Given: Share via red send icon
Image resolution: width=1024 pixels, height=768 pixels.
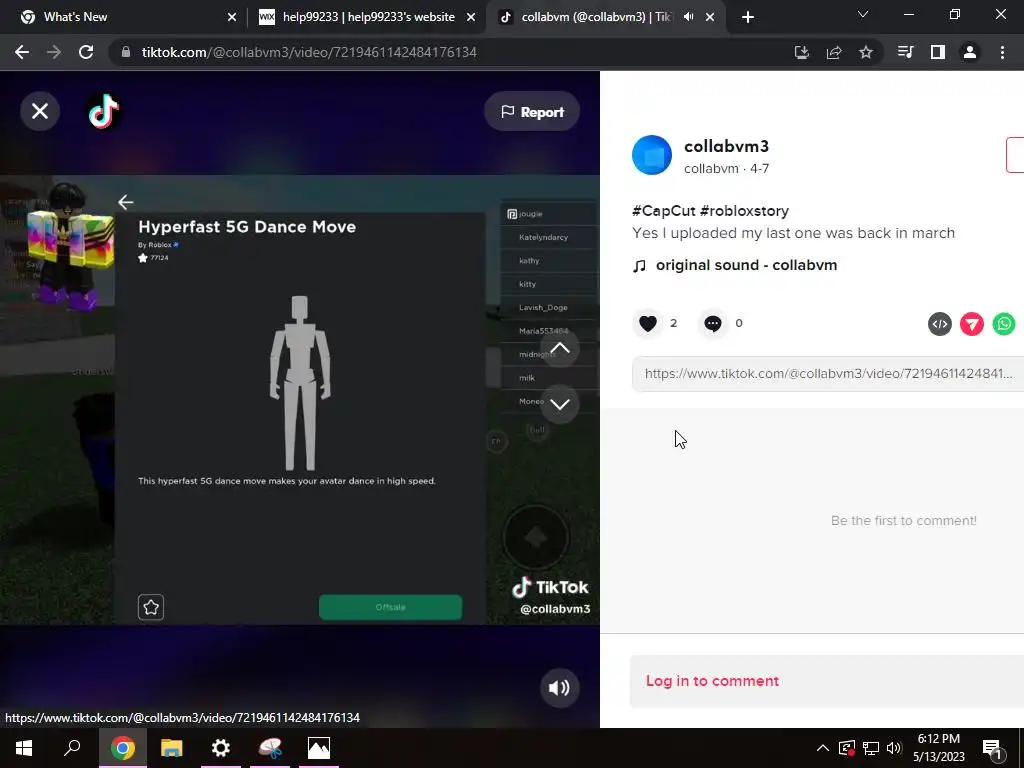Looking at the screenshot, I should click(972, 324).
